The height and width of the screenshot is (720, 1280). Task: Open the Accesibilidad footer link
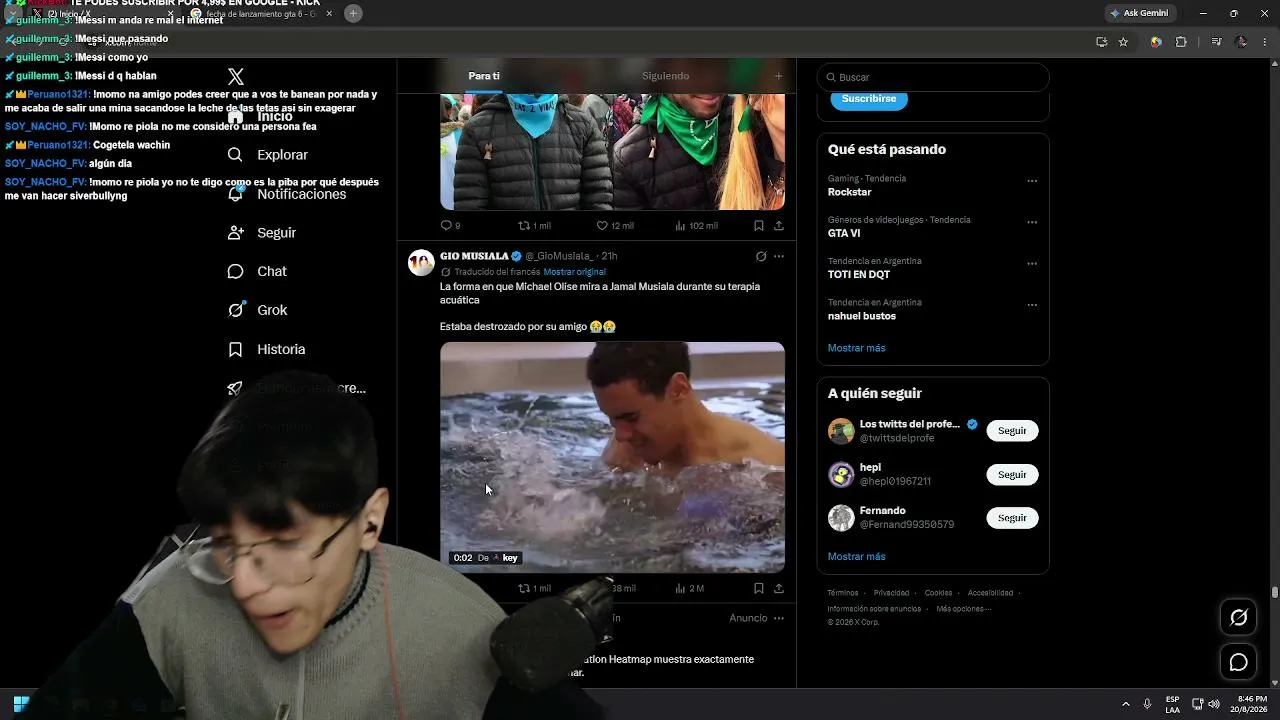point(990,593)
